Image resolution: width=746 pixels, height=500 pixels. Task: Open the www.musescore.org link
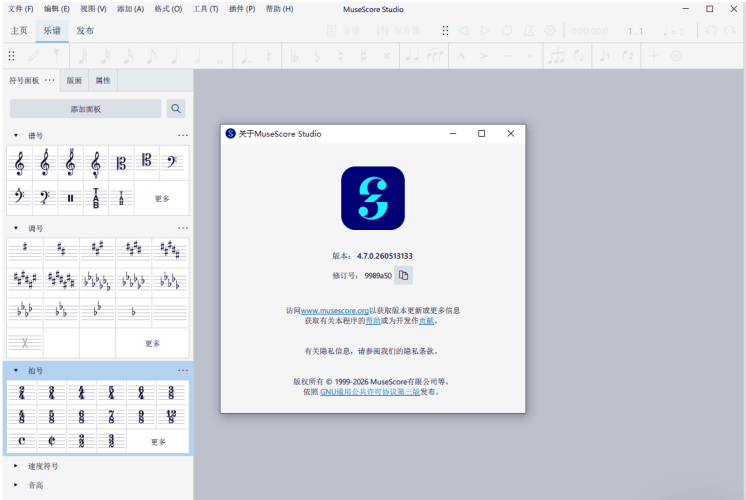334,311
